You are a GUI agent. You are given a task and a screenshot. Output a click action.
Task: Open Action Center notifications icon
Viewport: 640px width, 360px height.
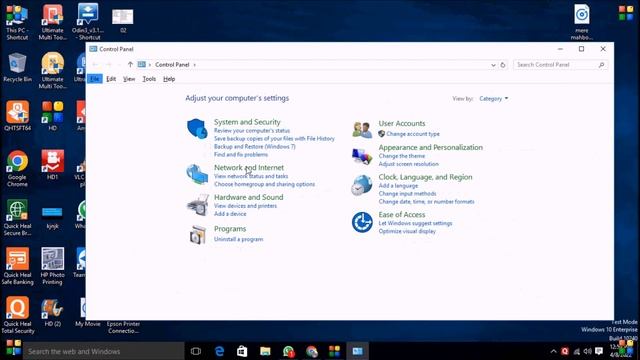(599, 351)
